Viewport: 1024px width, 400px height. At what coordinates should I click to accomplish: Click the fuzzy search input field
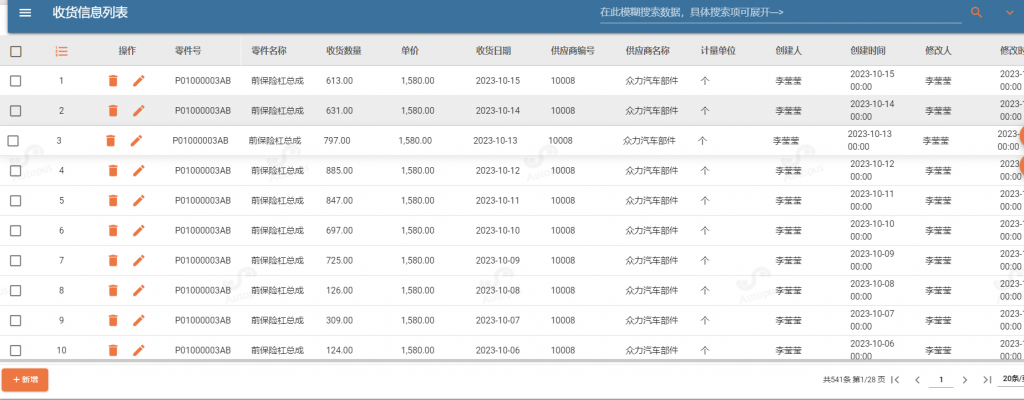780,12
